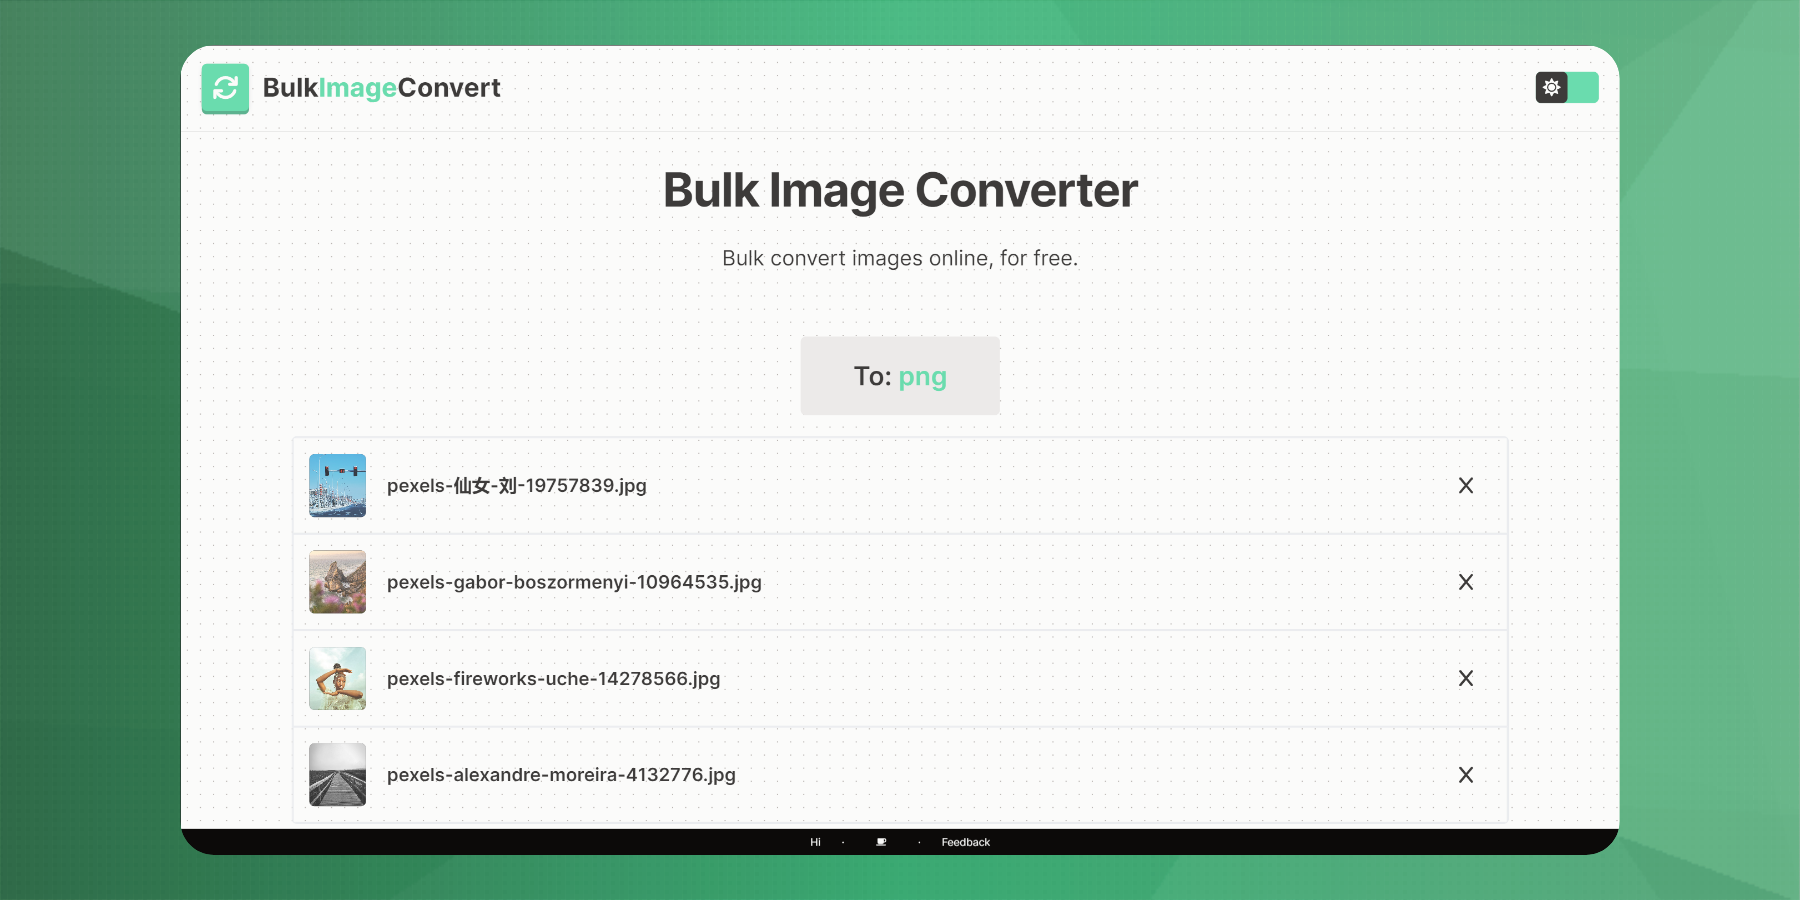
Task: Select file name pexels-alexandre-moreira-4132776.jpg
Action: pyautogui.click(x=561, y=775)
